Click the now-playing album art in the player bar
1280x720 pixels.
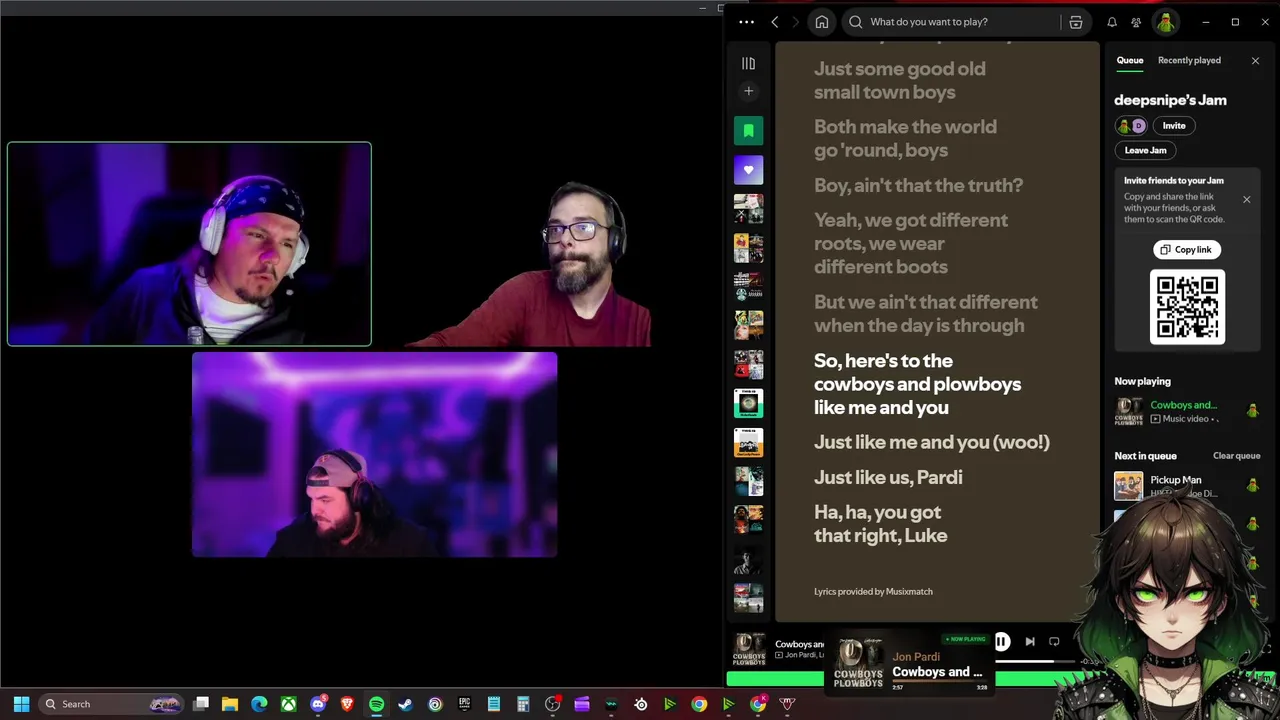pos(749,650)
